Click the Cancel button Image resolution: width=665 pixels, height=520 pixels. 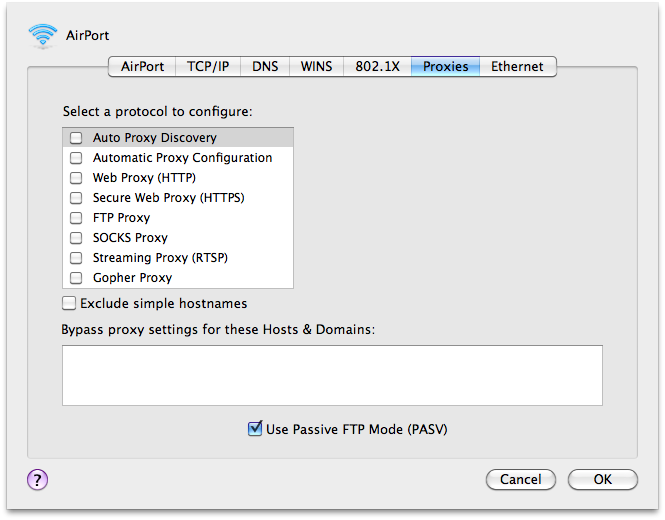point(521,479)
